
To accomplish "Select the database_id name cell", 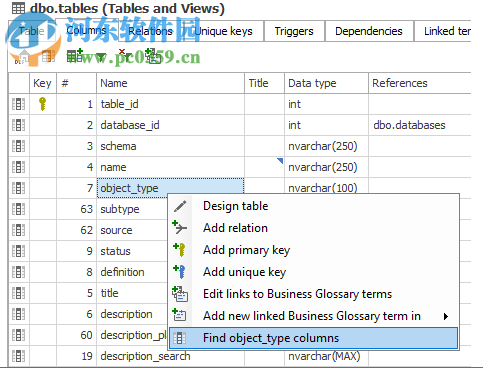I will pos(170,125).
